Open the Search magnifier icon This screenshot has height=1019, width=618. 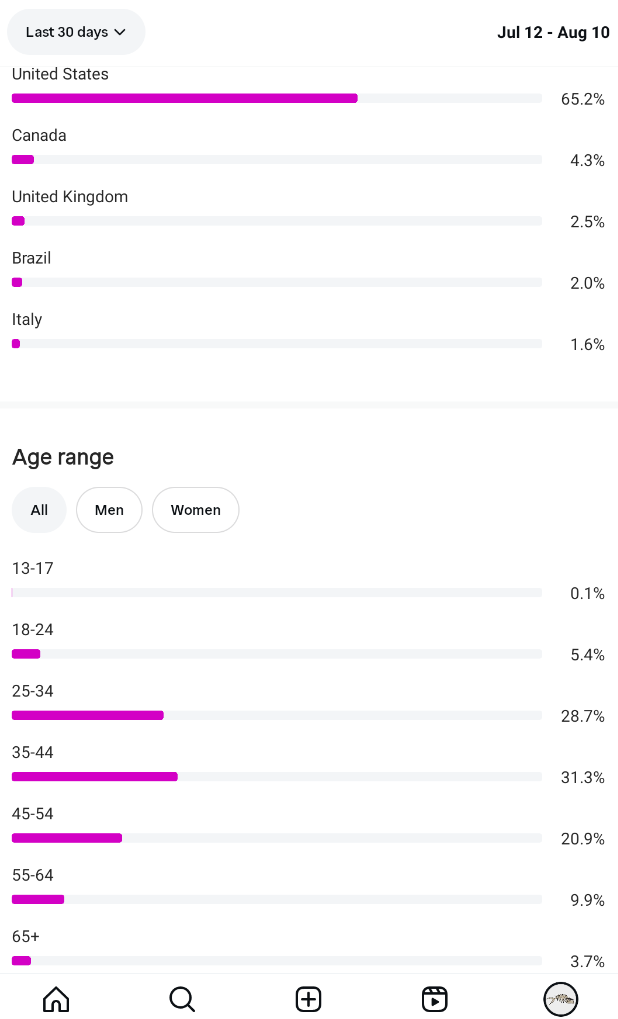[182, 999]
